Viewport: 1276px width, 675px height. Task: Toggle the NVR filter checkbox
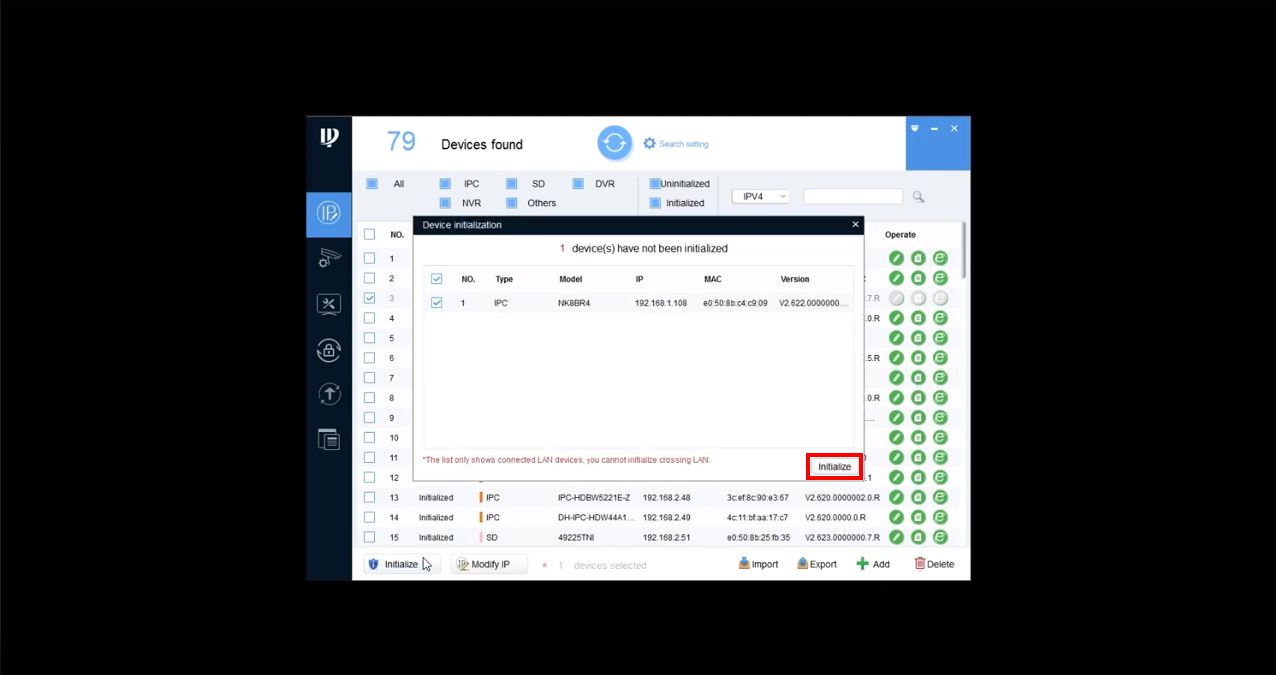point(445,203)
